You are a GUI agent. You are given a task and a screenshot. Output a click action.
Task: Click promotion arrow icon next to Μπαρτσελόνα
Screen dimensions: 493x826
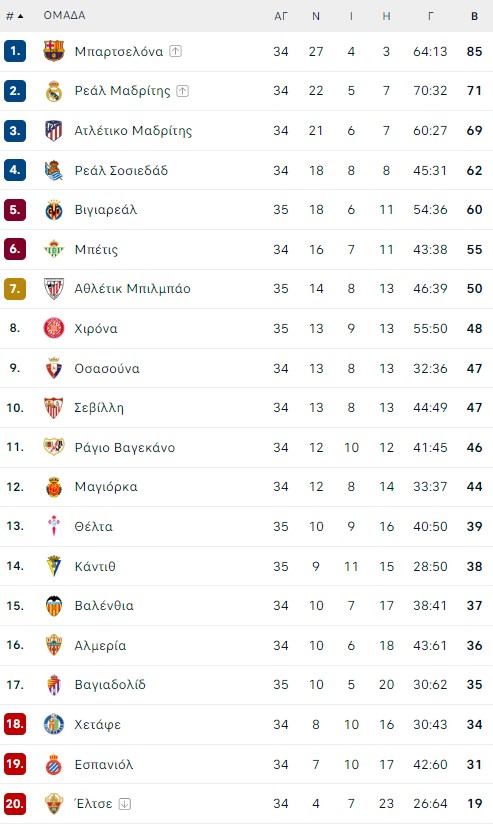175,51
